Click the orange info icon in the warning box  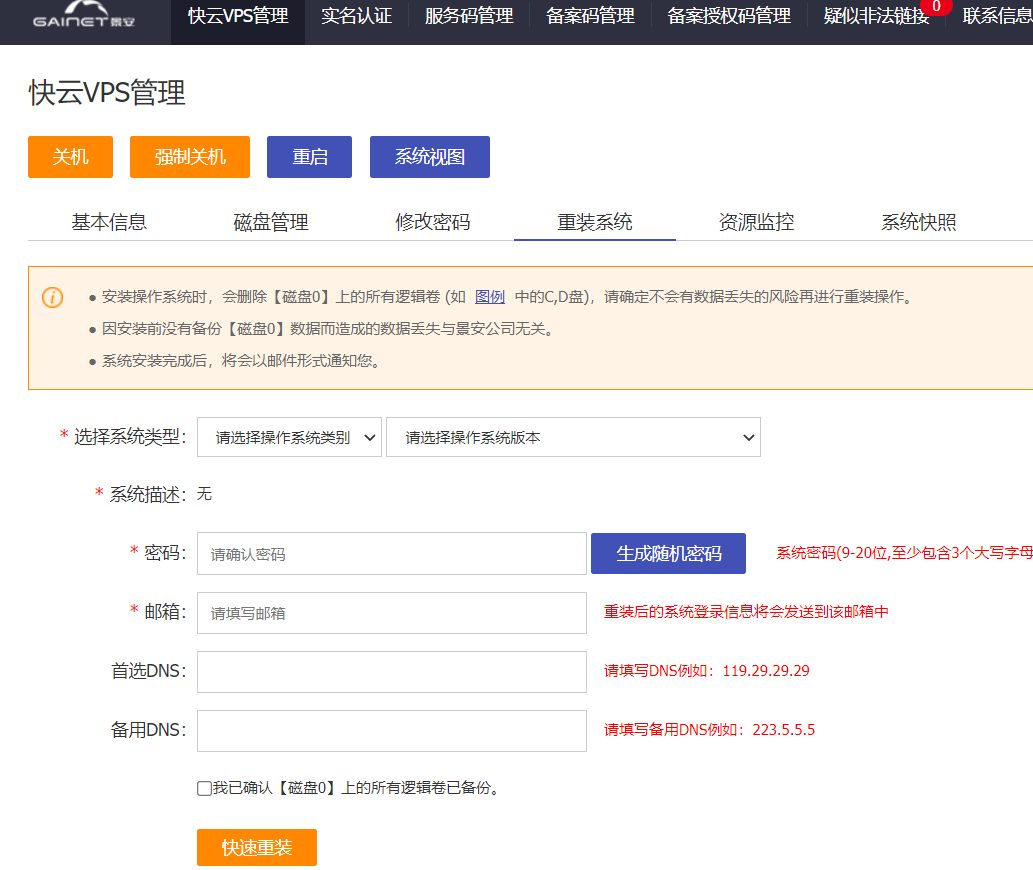[52, 297]
